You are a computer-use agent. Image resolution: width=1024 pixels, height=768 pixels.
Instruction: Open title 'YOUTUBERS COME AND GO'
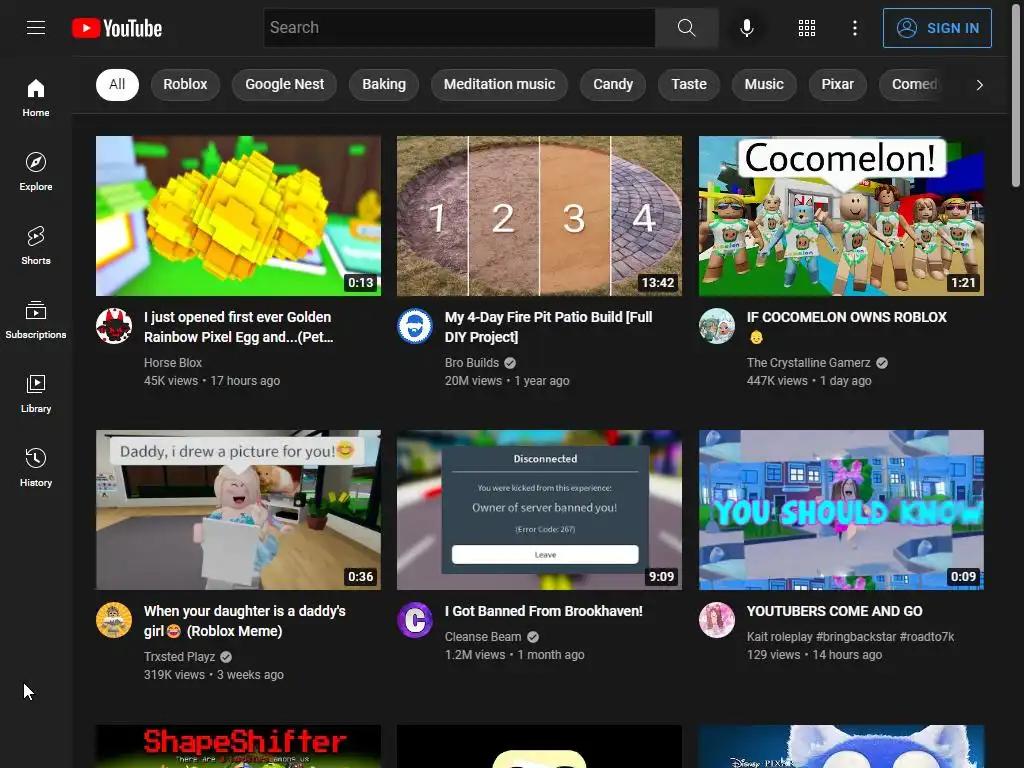(835, 611)
